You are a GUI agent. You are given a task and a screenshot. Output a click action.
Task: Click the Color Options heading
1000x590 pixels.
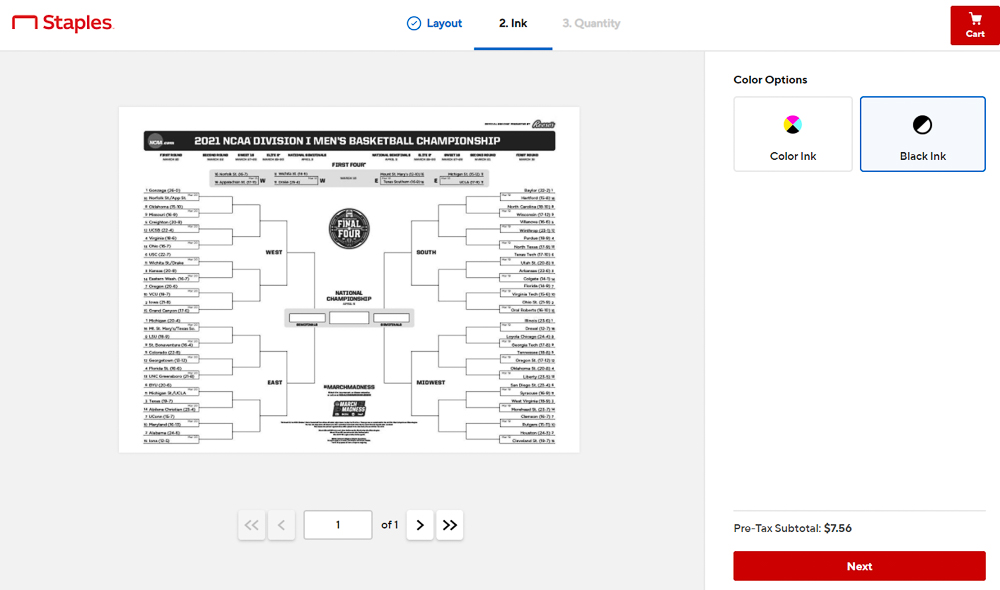pyautogui.click(x=770, y=80)
